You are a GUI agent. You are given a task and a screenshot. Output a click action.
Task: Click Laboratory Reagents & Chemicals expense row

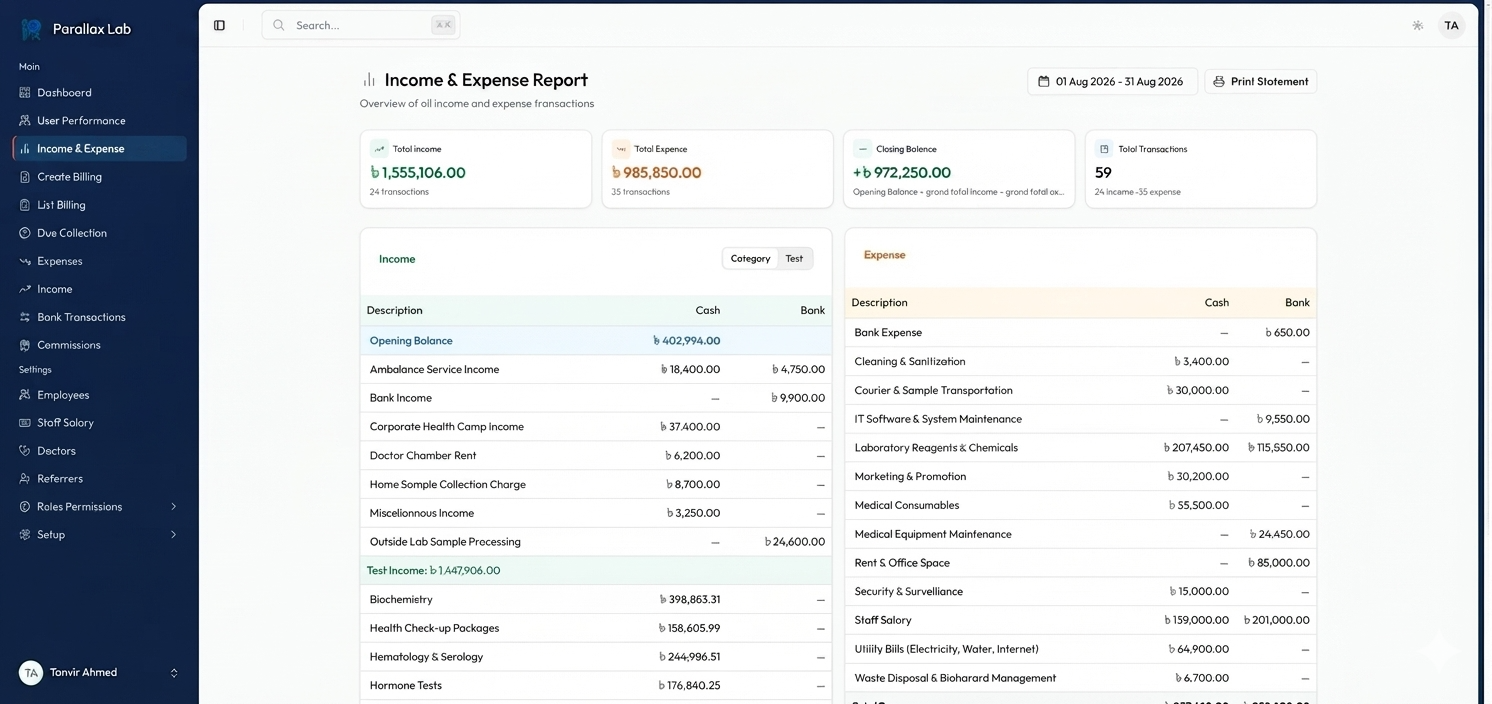pos(1081,448)
